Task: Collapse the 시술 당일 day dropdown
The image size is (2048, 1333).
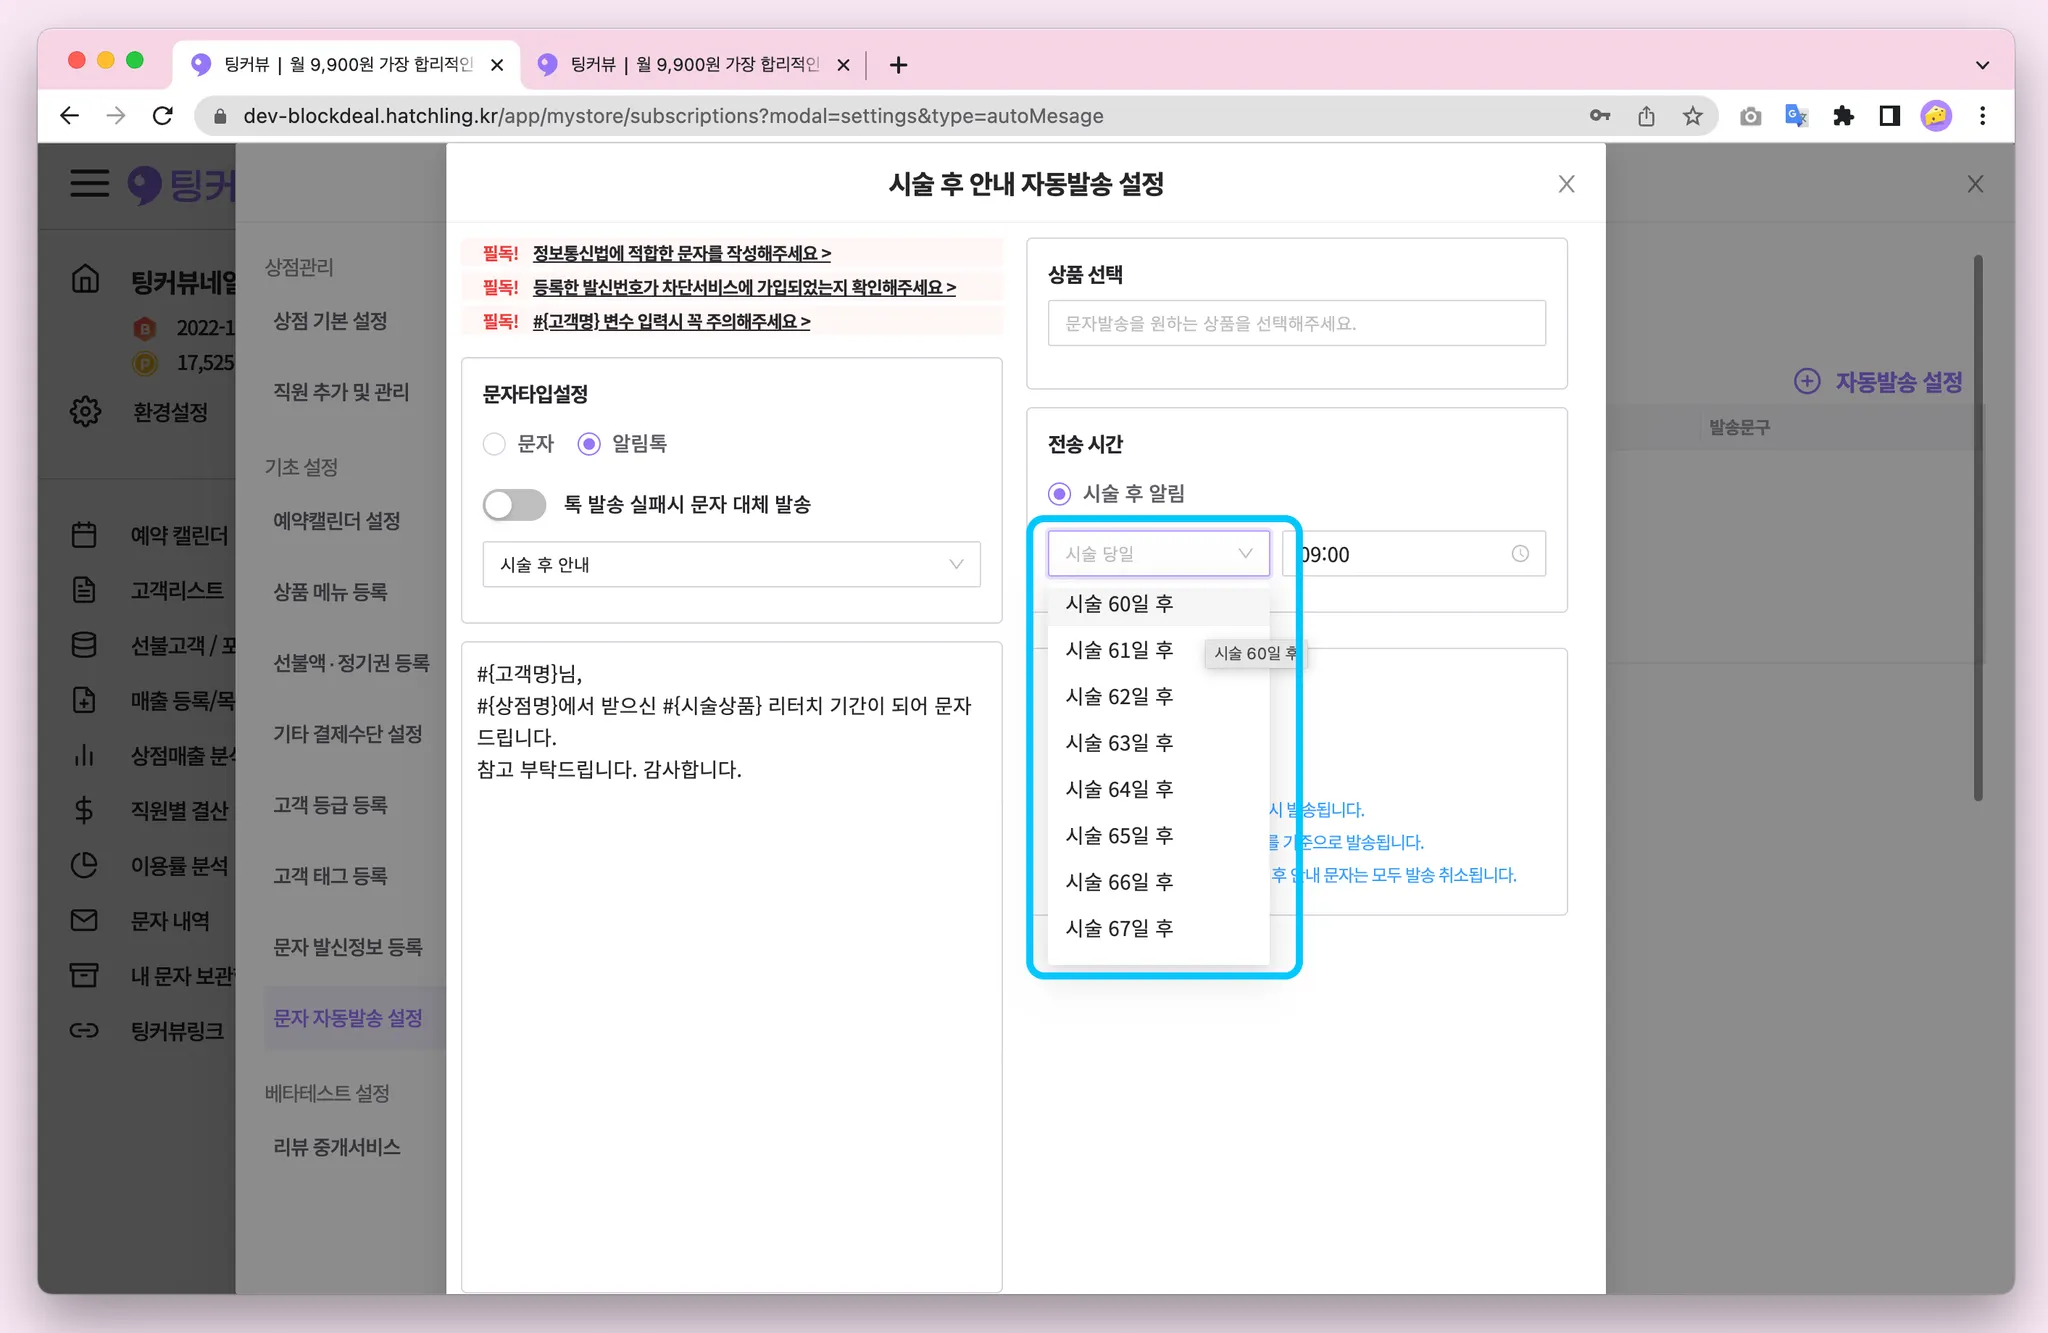Action: [x=1158, y=554]
